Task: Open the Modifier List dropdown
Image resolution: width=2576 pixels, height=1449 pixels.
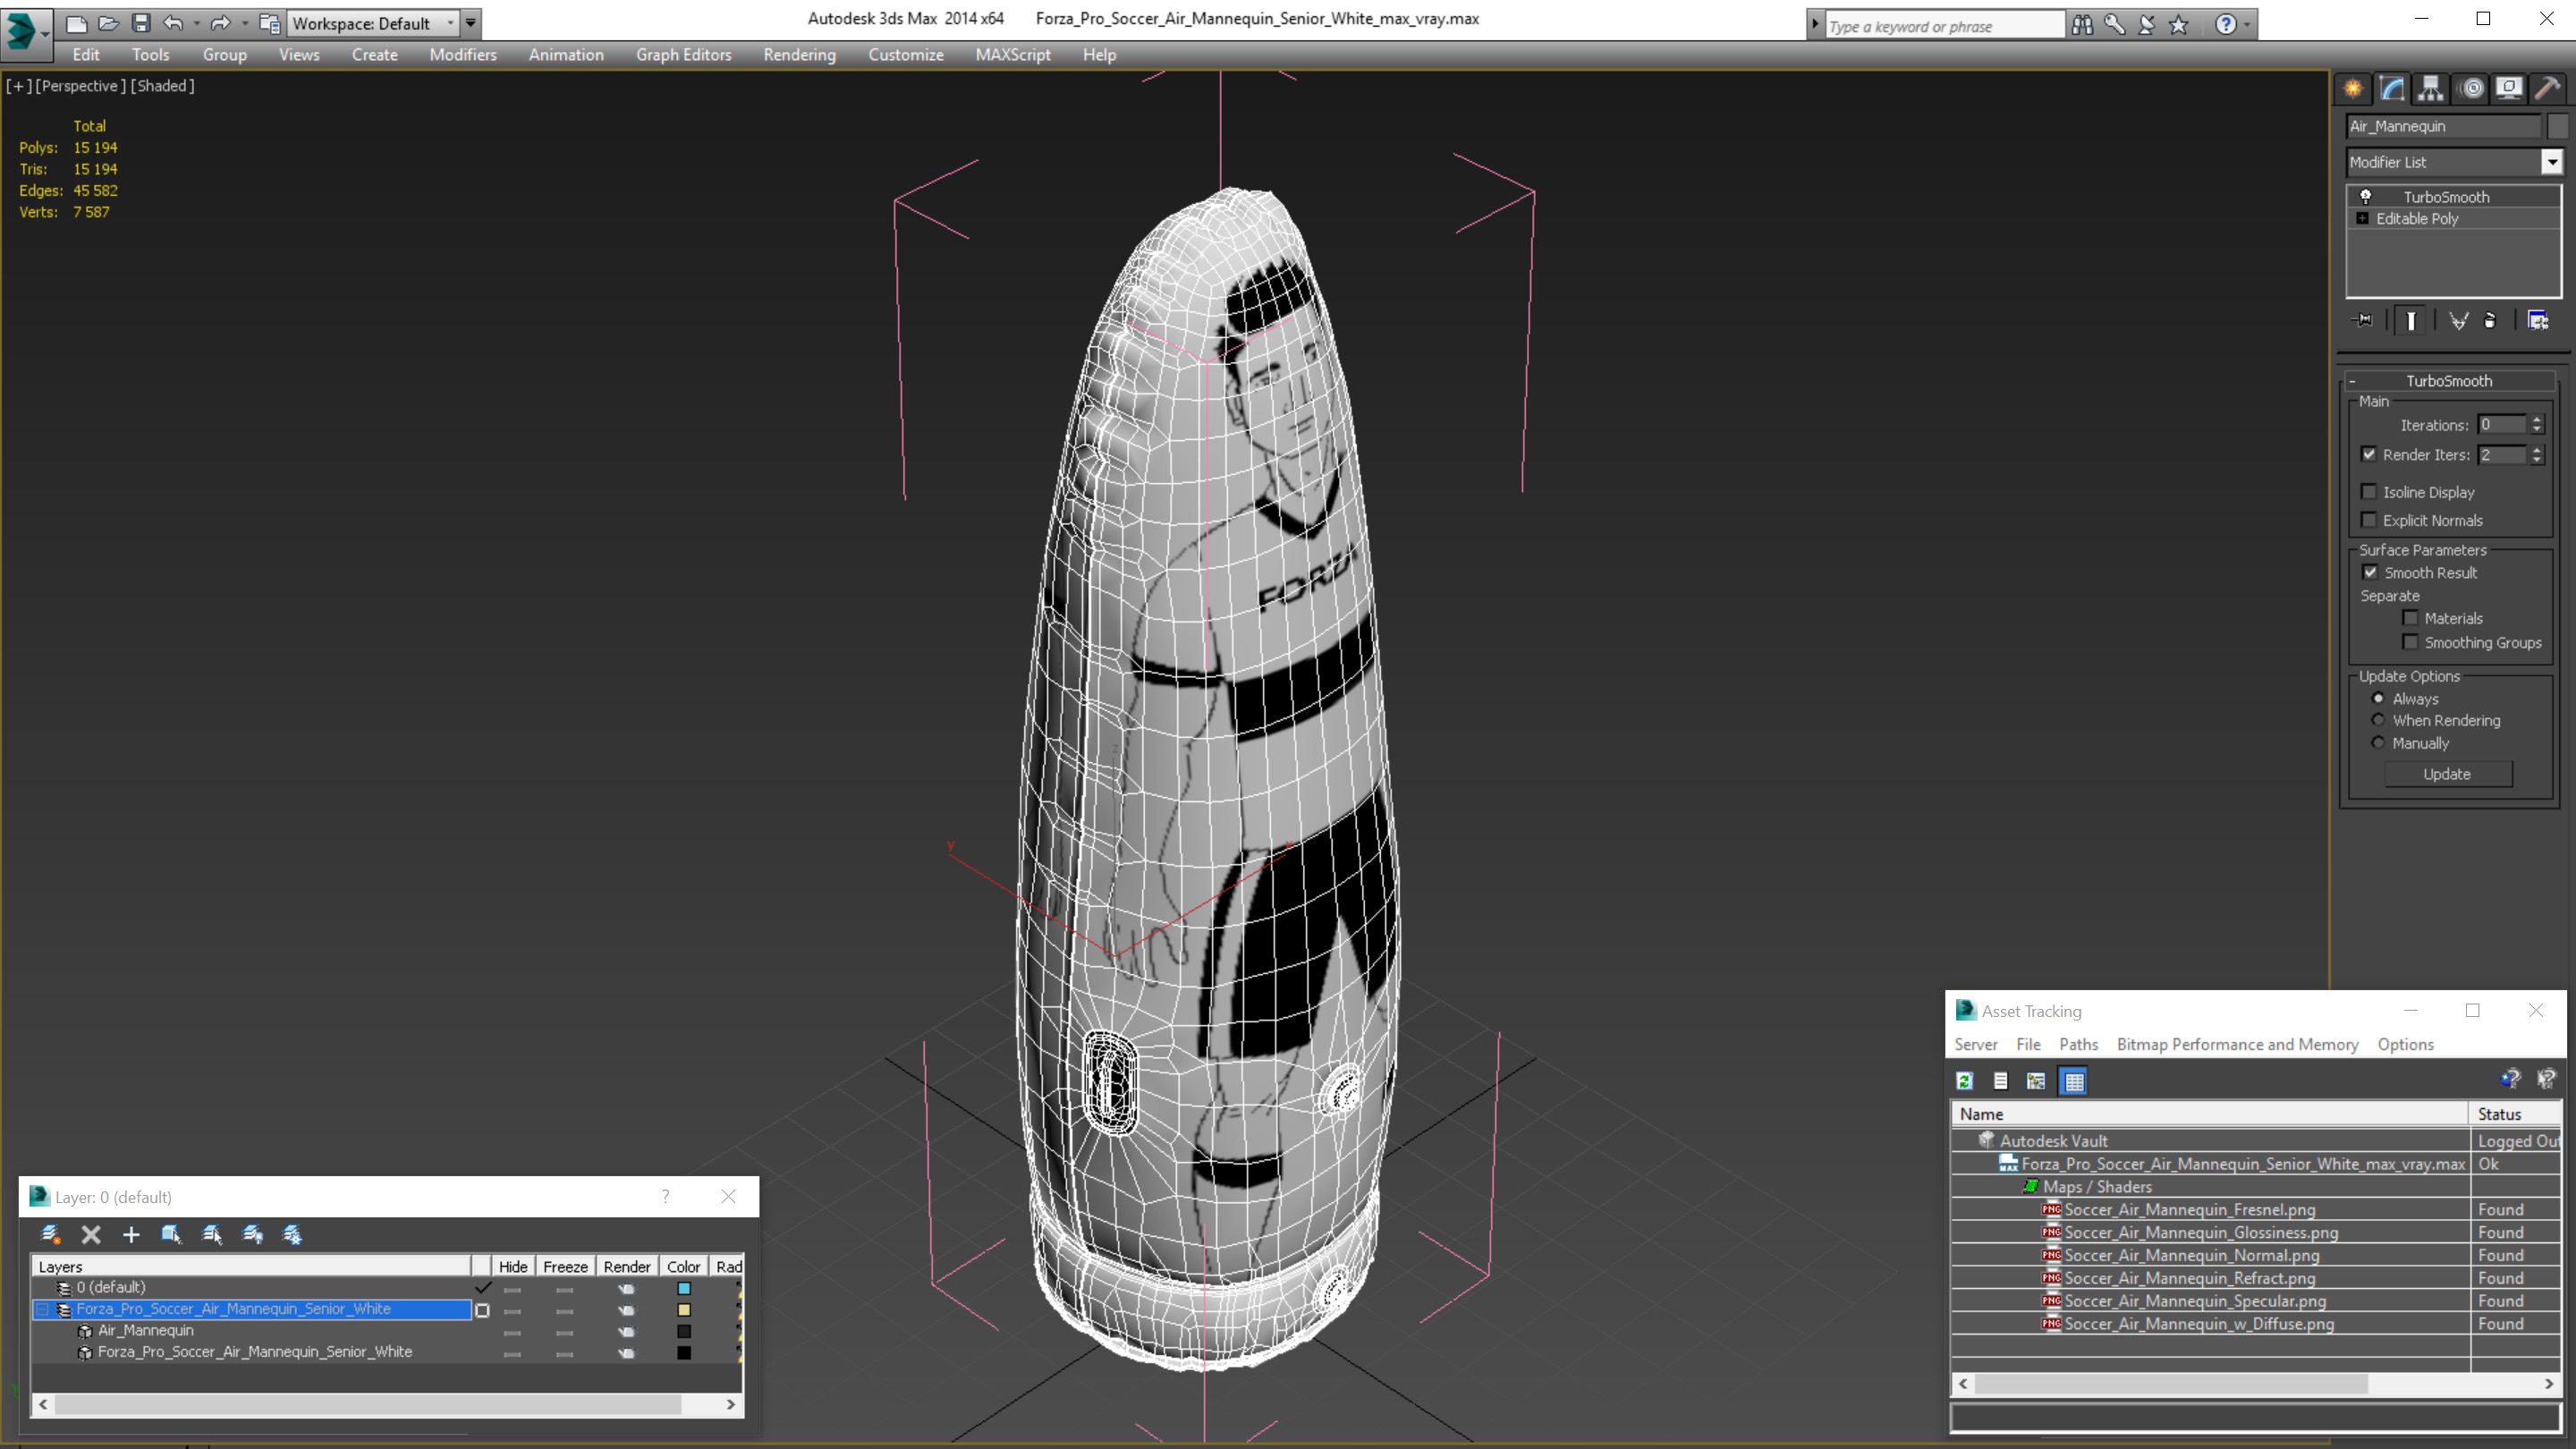Action: tap(2552, 162)
